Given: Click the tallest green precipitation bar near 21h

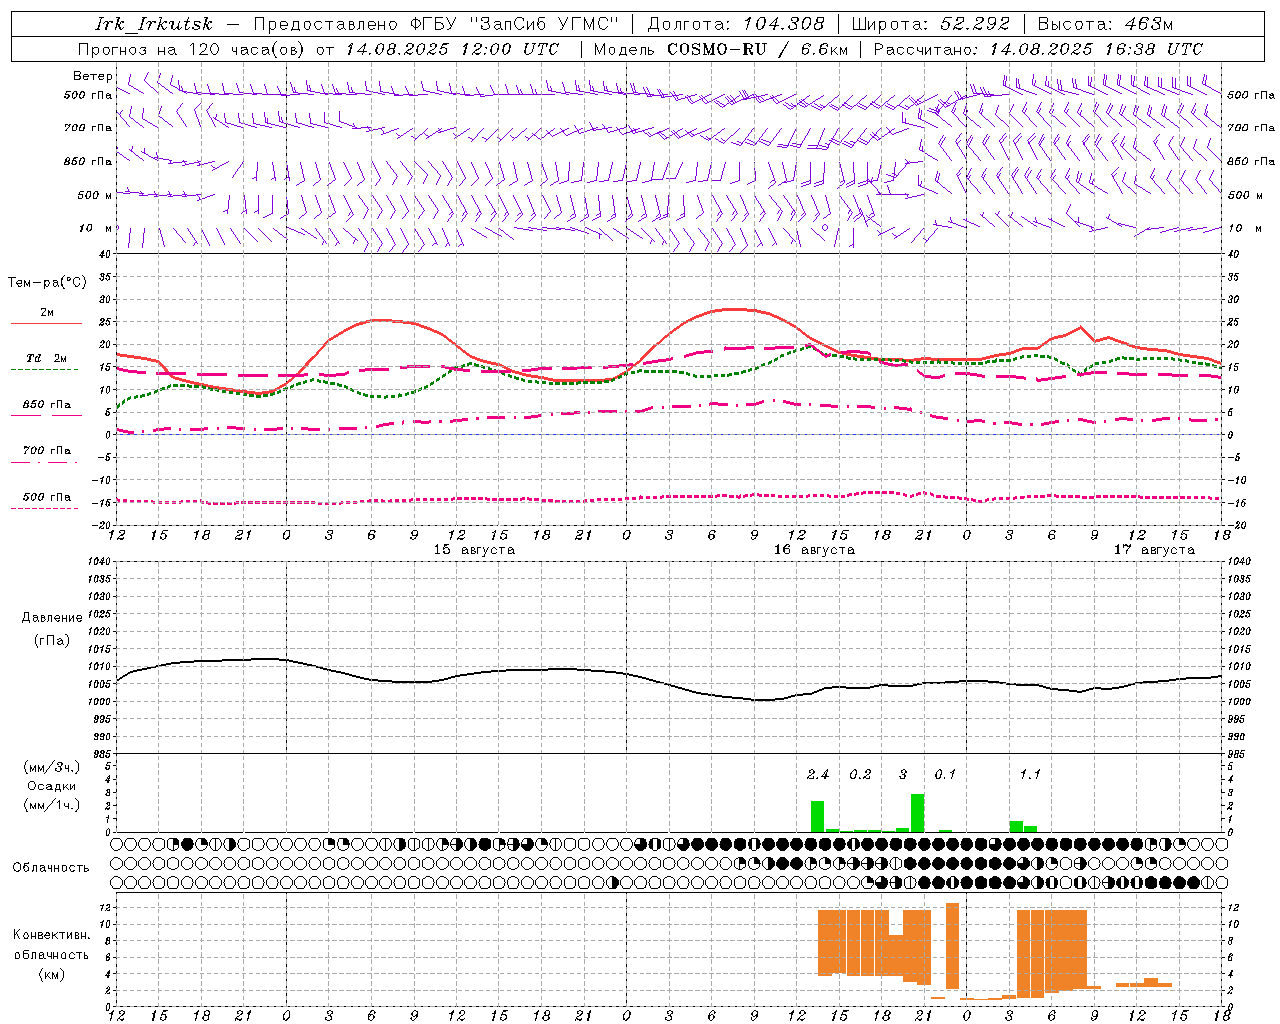Looking at the screenshot, I should pos(917,813).
